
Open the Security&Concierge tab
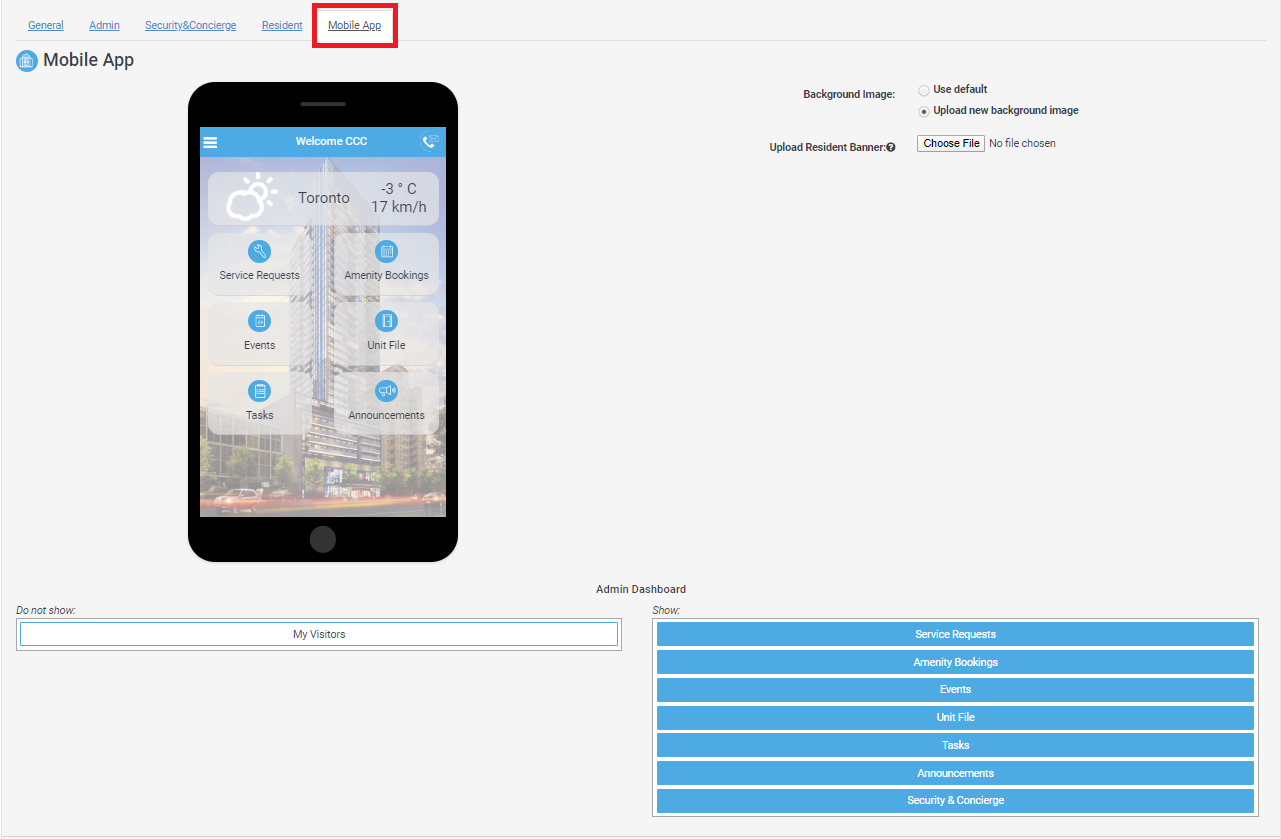[x=191, y=25]
